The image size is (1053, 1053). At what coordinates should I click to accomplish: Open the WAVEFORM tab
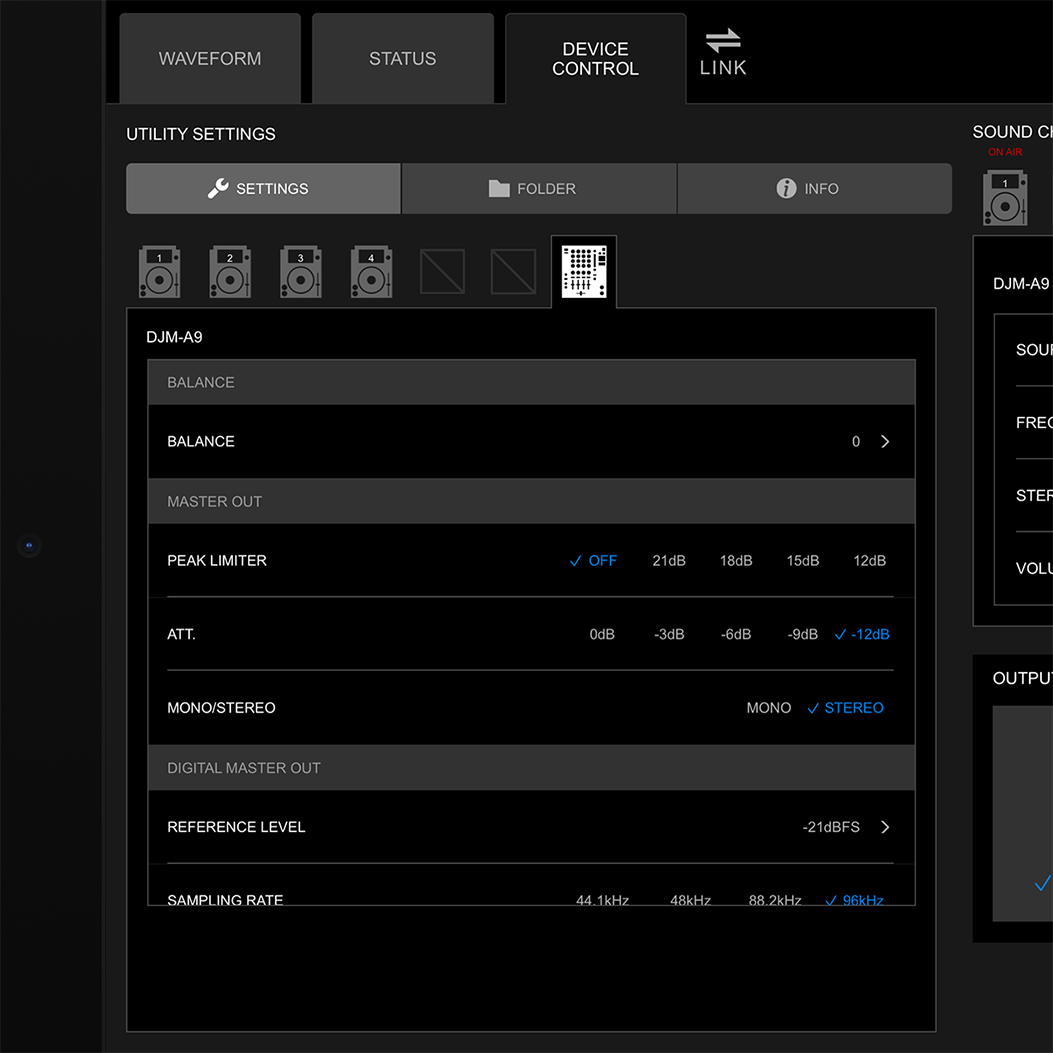[x=210, y=59]
